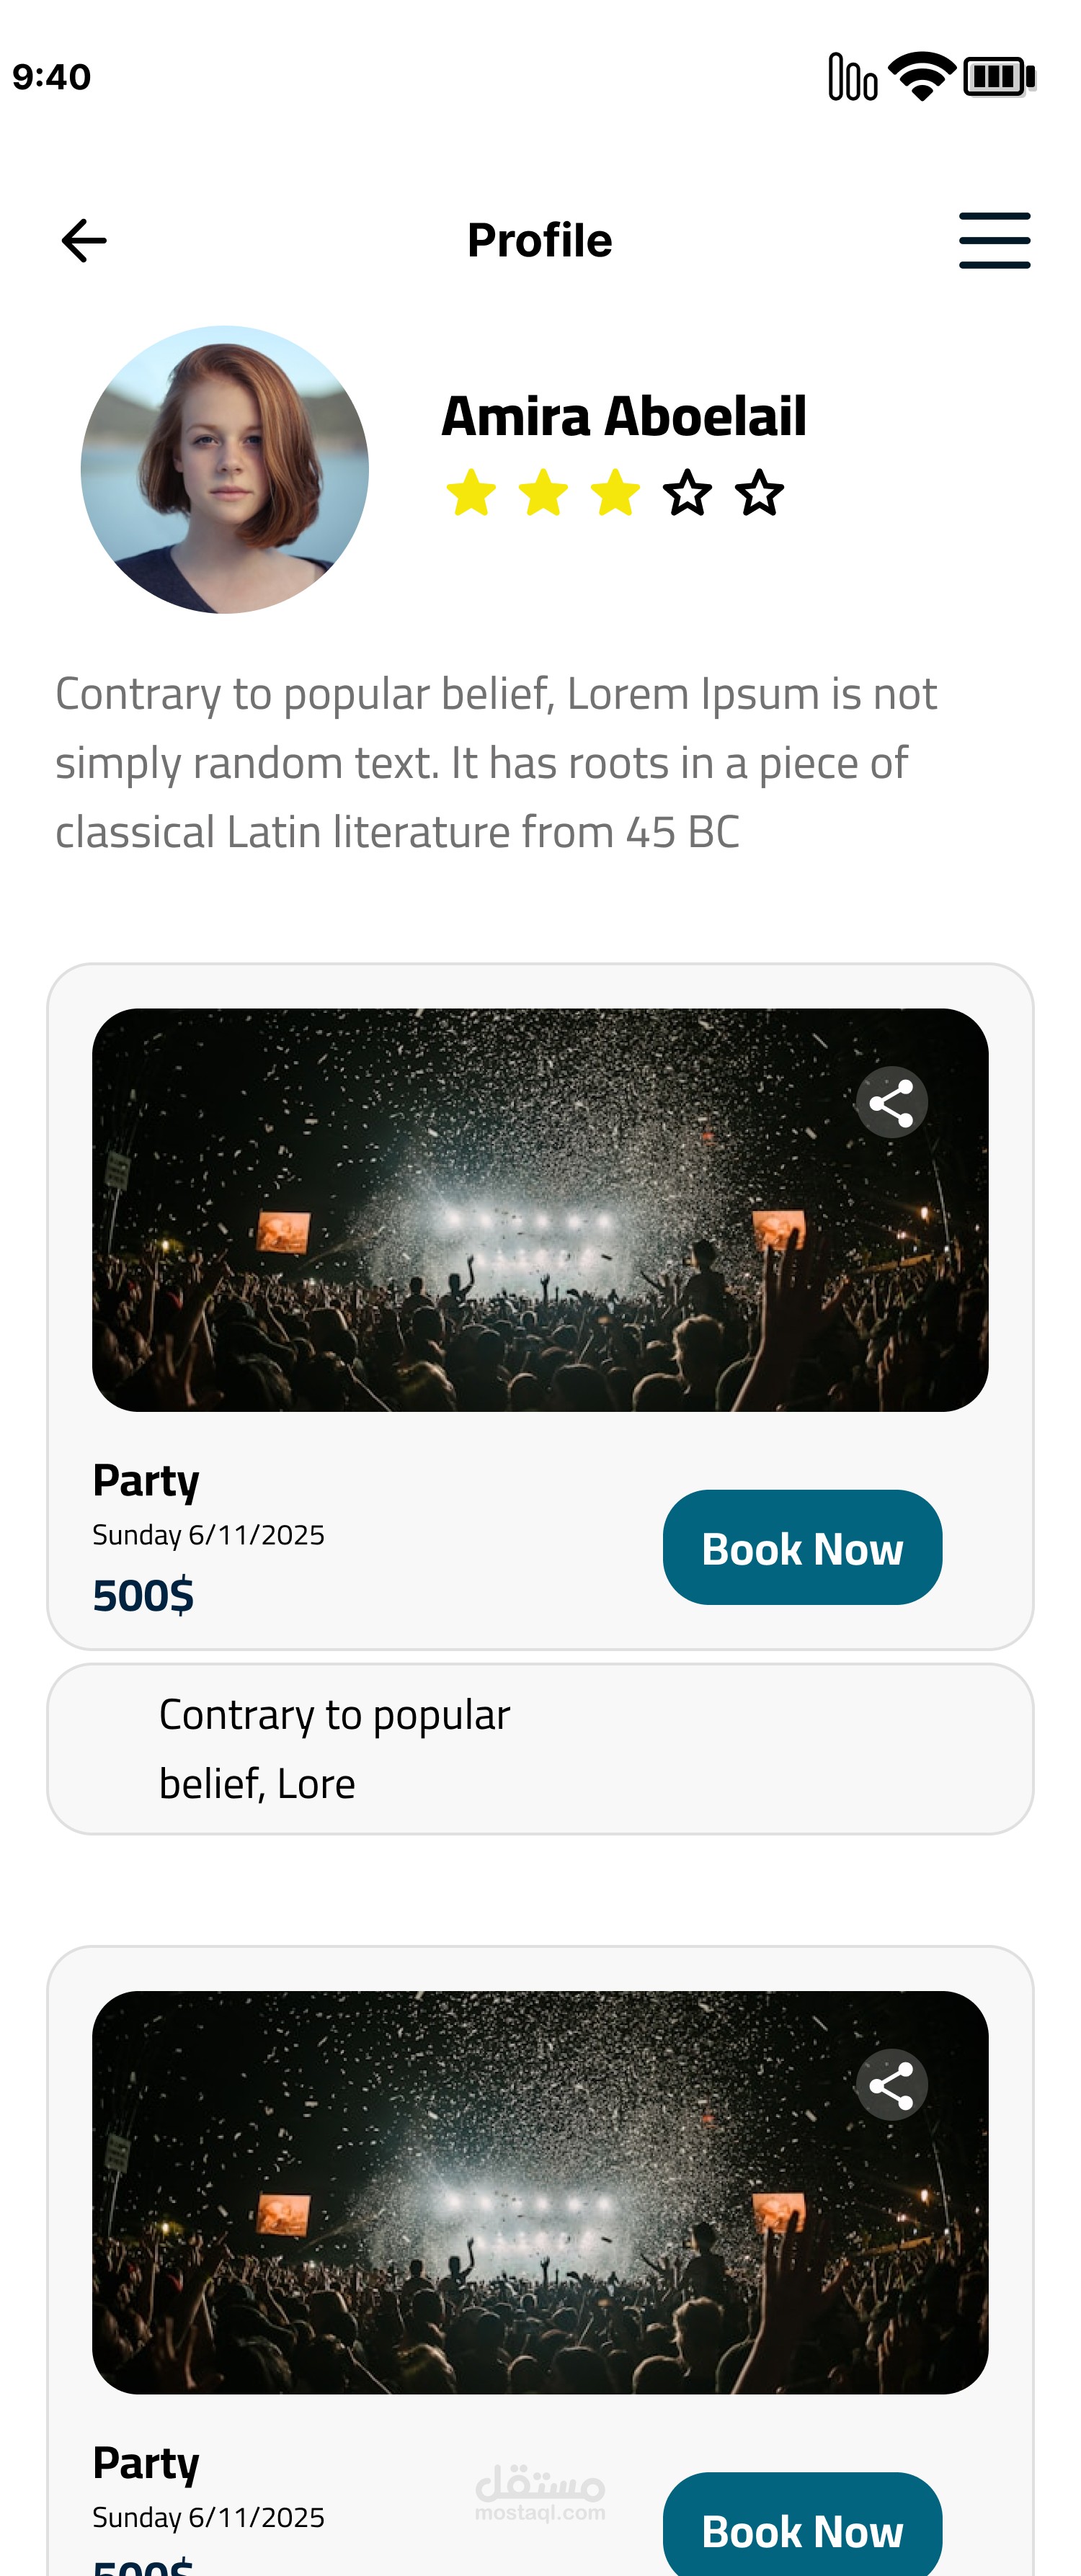Book the first Party event
This screenshot has width=1081, height=2576.
pos(802,1547)
